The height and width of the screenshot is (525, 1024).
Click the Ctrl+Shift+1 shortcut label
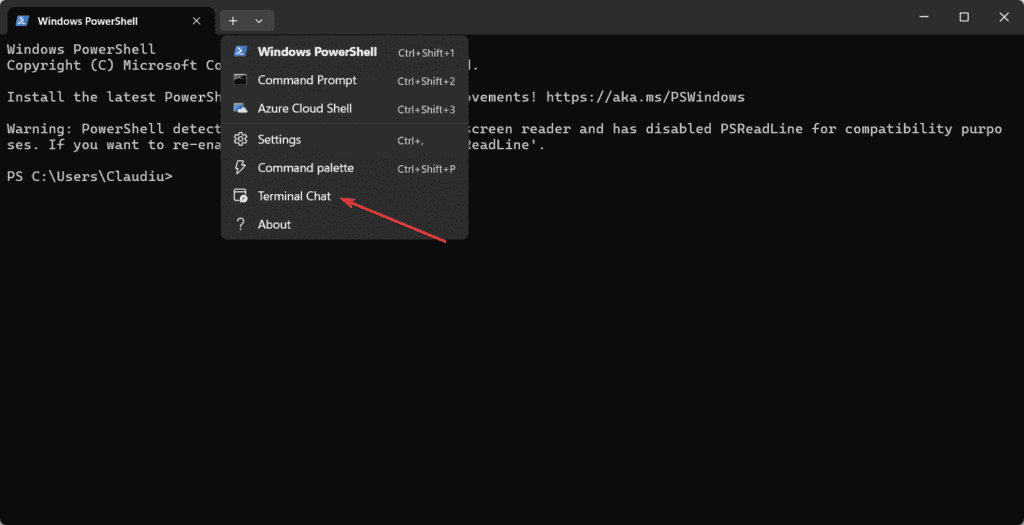point(426,53)
